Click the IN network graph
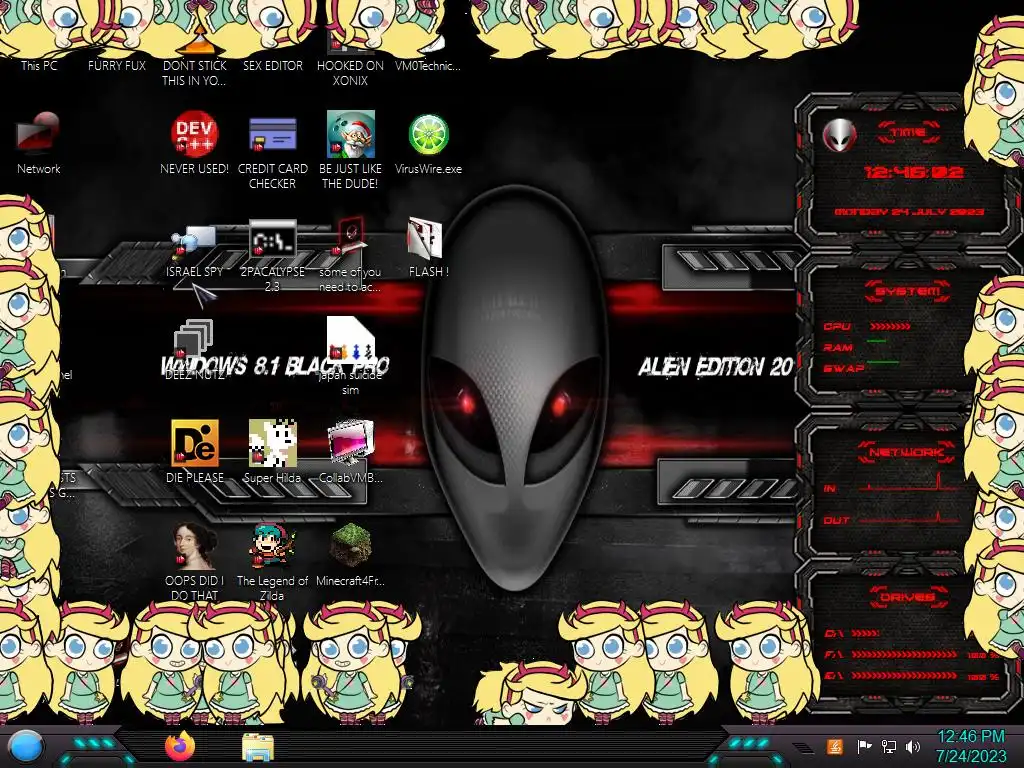 coord(909,482)
